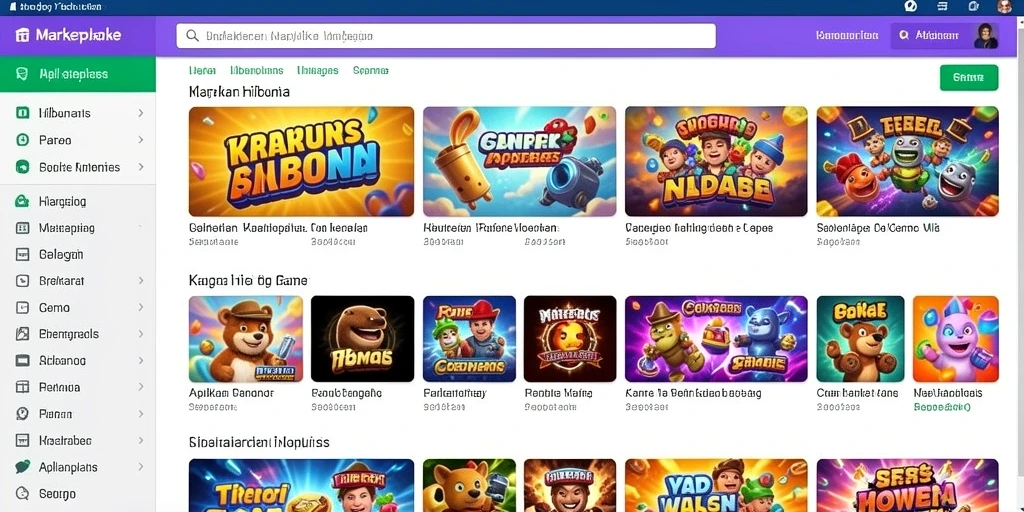
Task: Expand the Hibonatis sidebar chevron
Action: coord(141,113)
